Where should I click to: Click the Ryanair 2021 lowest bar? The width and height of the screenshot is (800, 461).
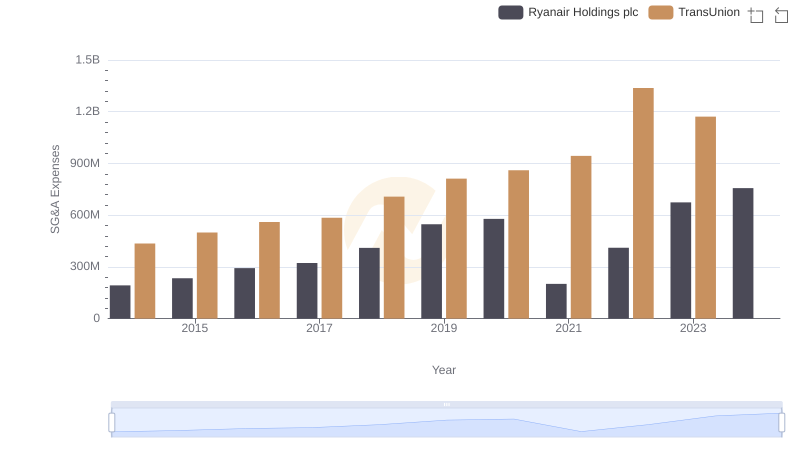coord(556,301)
